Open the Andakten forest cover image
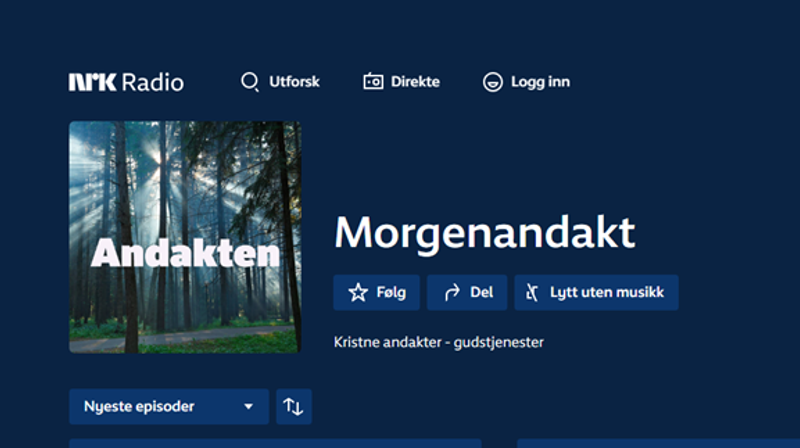The width and height of the screenshot is (800, 448). point(184,237)
